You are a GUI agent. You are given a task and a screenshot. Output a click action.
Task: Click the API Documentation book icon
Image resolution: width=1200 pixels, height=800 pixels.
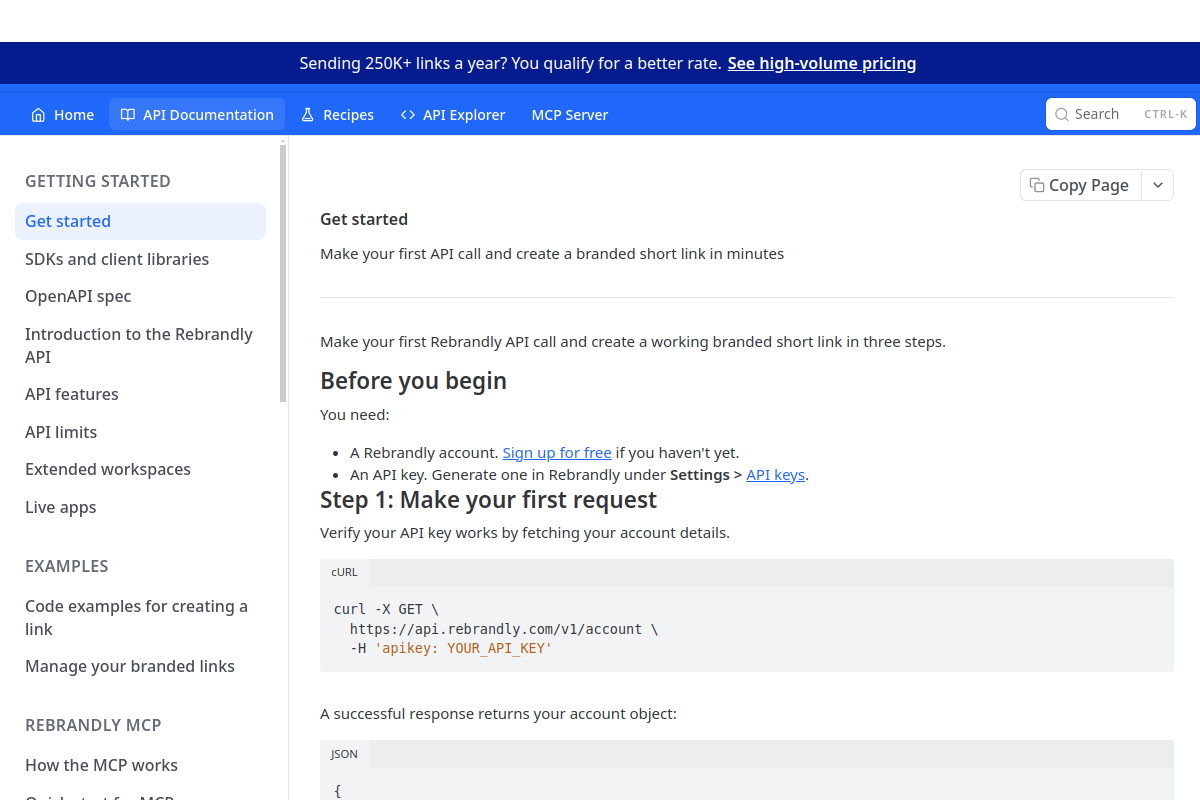(128, 115)
